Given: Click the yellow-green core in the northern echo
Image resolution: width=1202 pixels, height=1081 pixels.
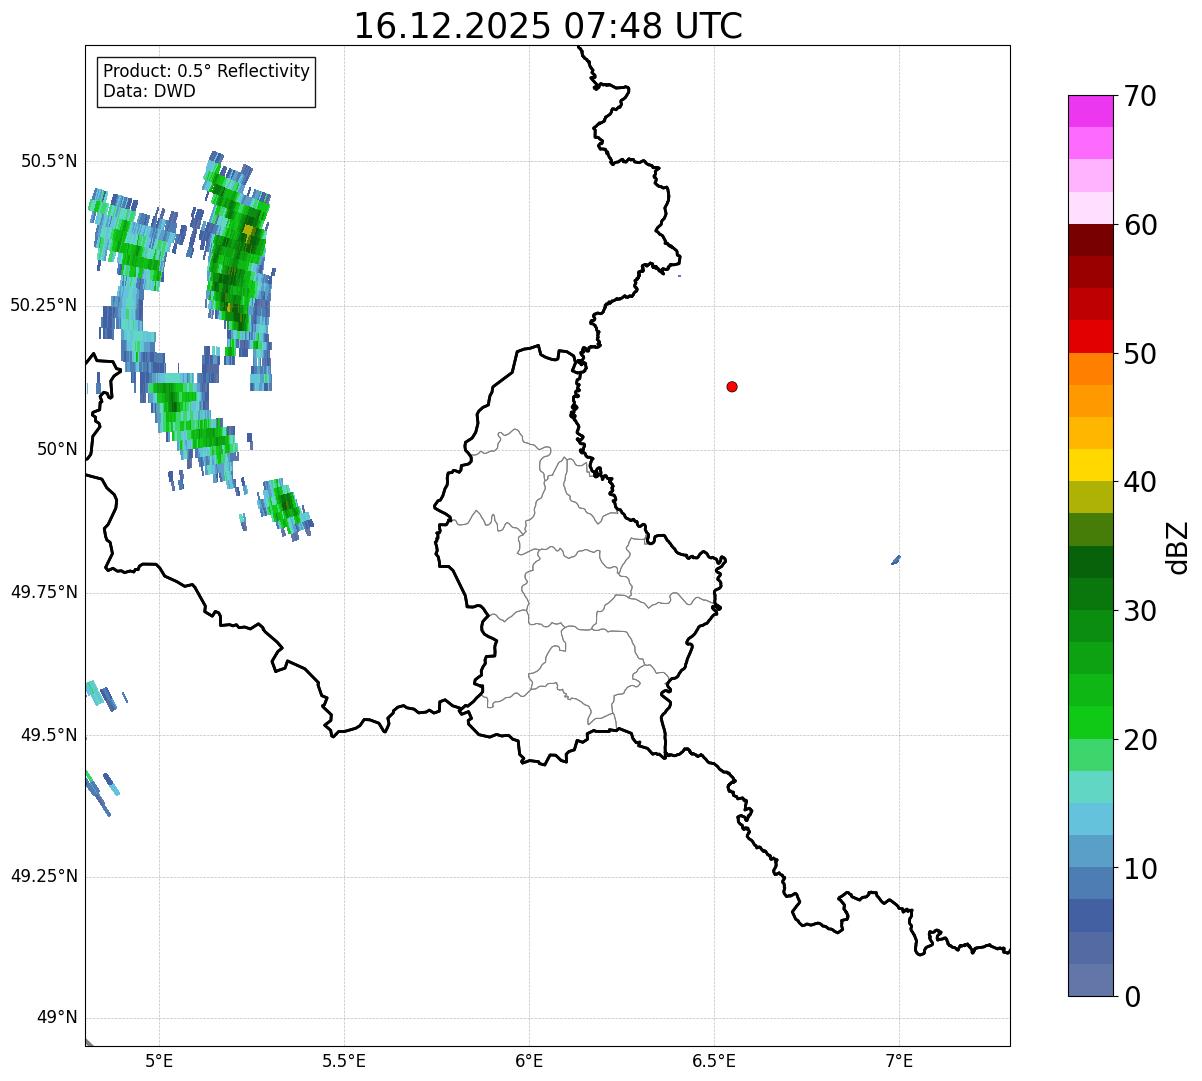Looking at the screenshot, I should tap(248, 231).
